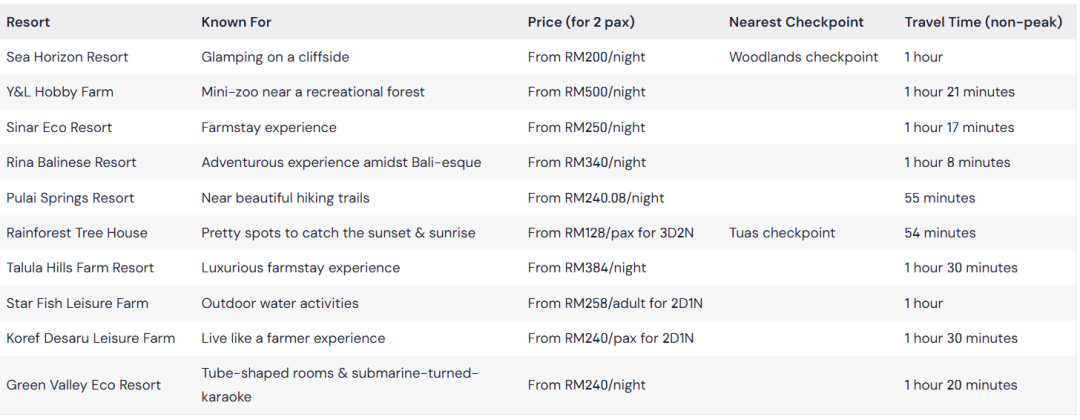
Task: Click the Tuas checkpoint cell
Action: pyautogui.click(x=782, y=233)
